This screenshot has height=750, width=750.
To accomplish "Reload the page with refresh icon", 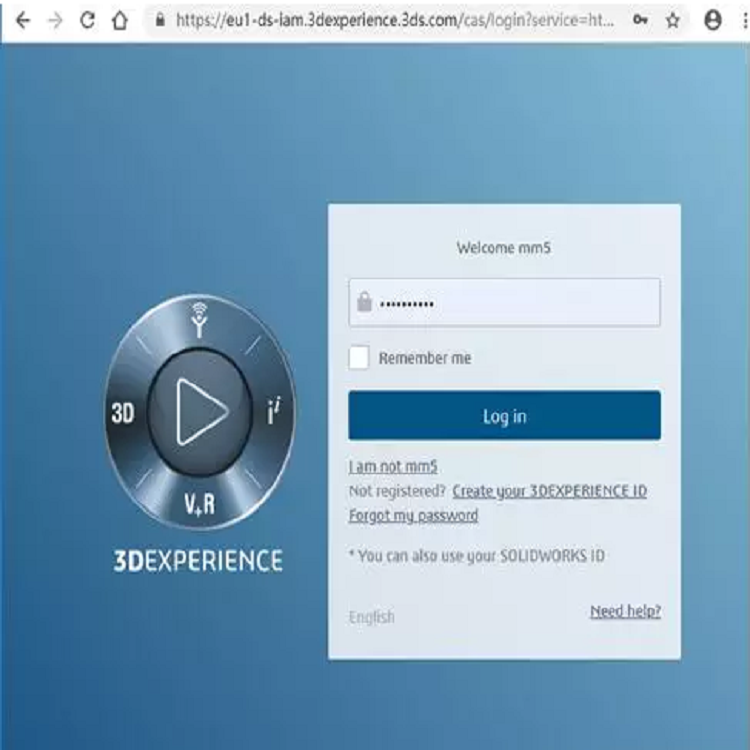I will point(87,20).
